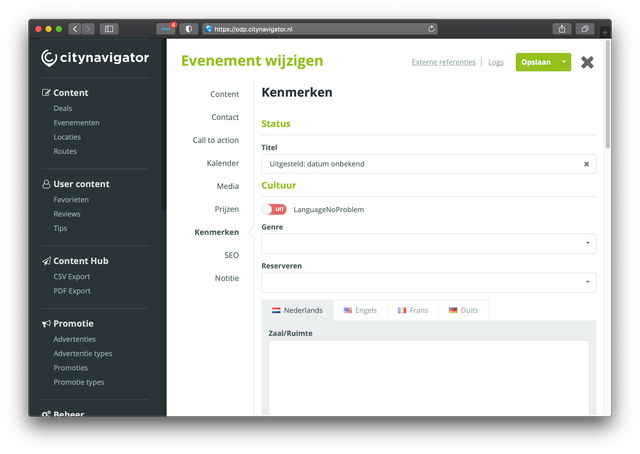
Task: Click the extension icon with the red badge
Action: (x=166, y=29)
